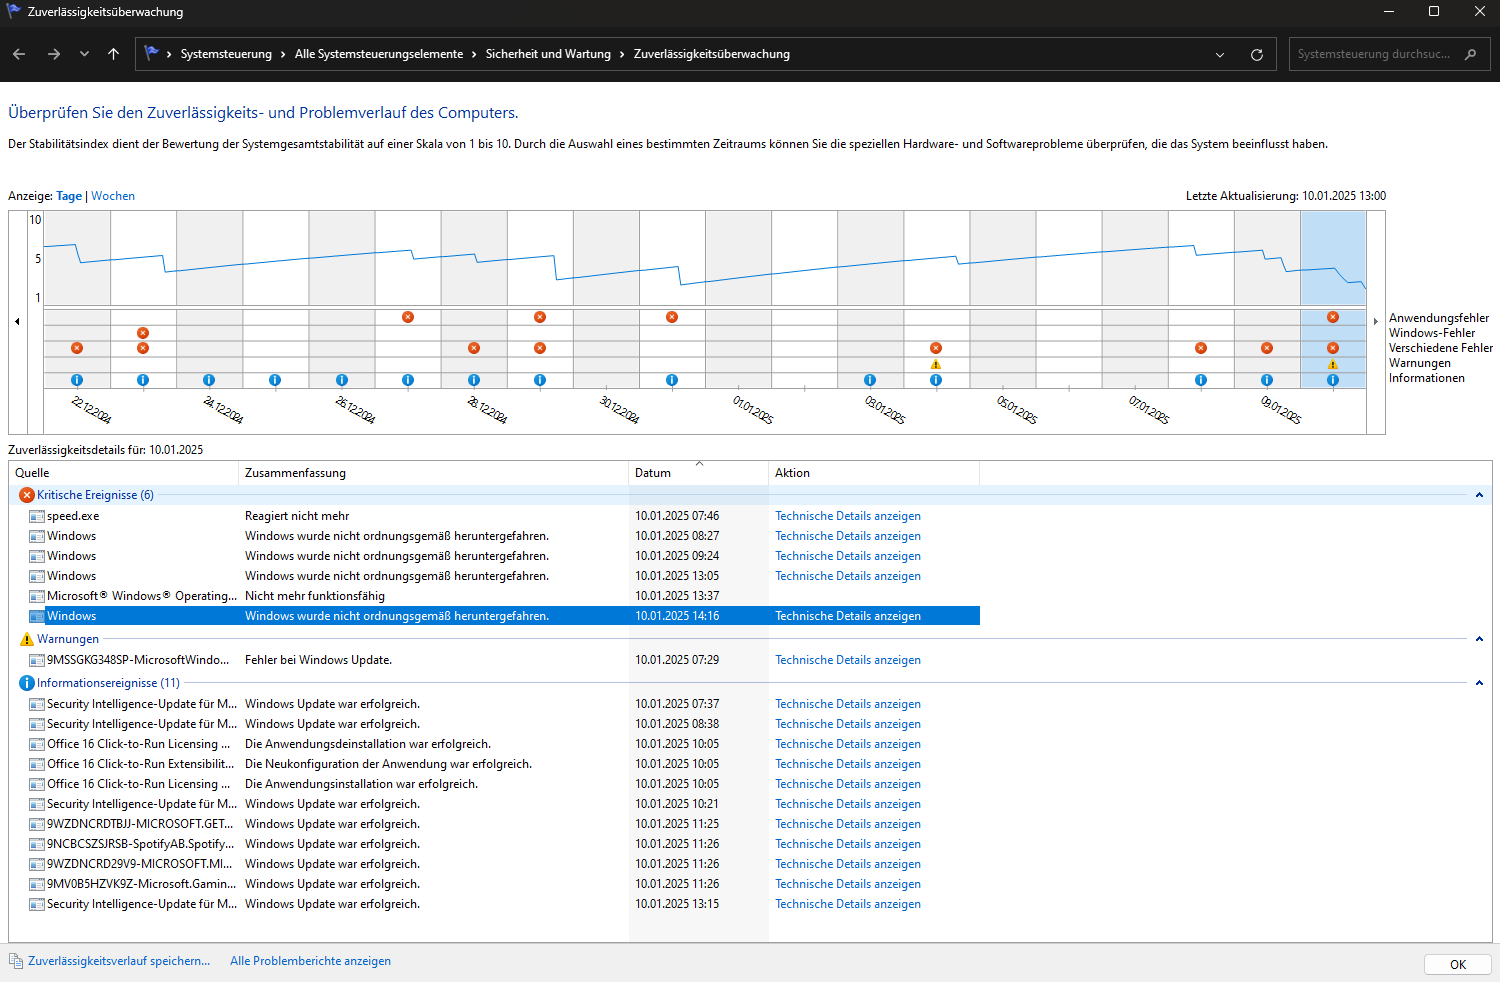Select the information icon on 03.01.2025
The image size is (1500, 982).
870,380
